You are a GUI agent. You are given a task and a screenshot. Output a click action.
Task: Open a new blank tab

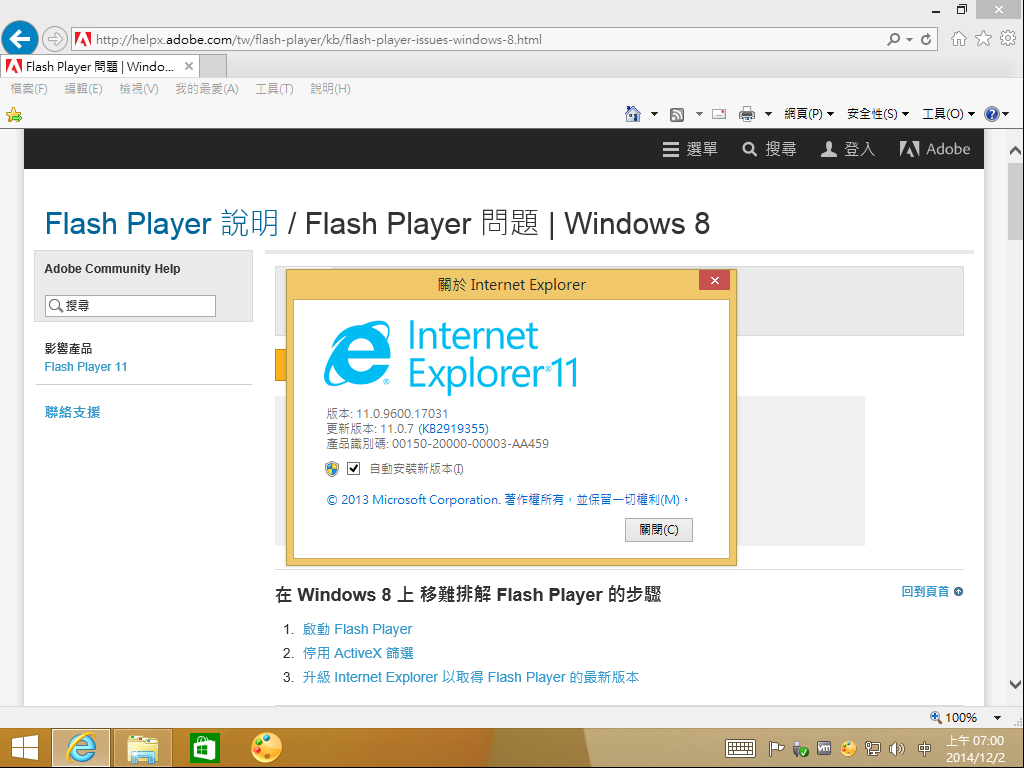coord(213,67)
